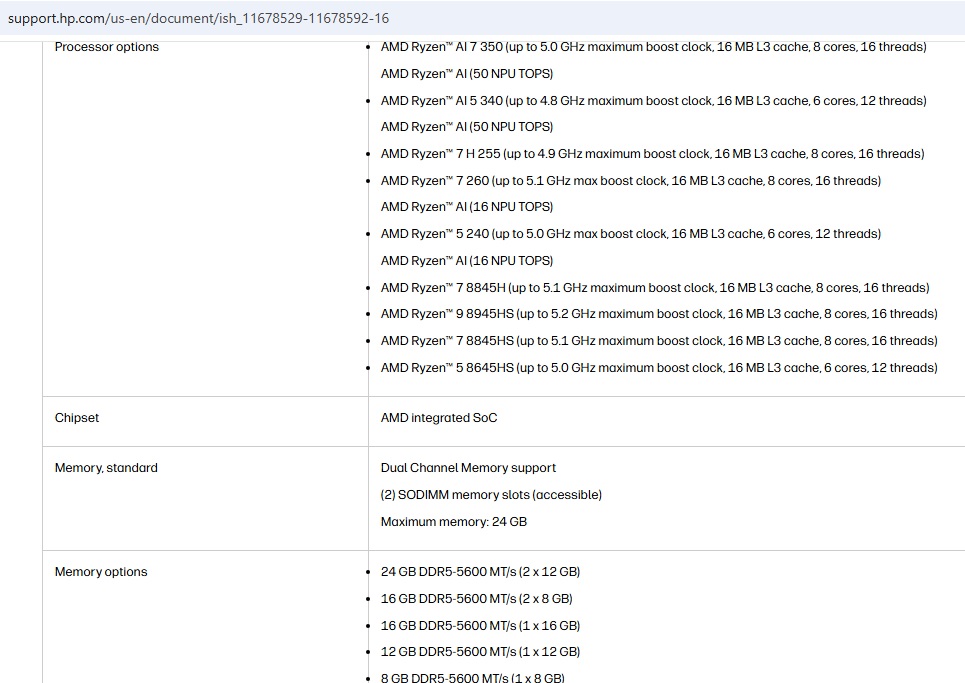Click the 'Chipset' row label

click(77, 418)
